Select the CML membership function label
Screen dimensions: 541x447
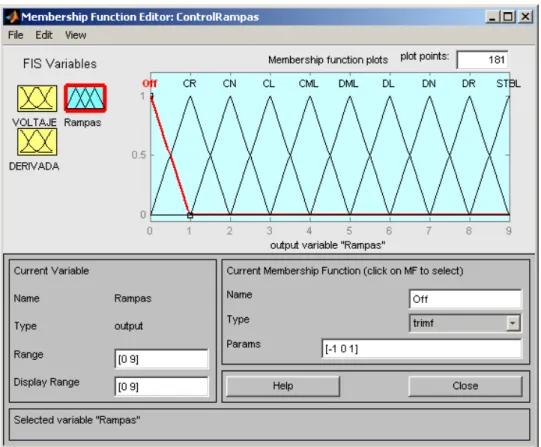[308, 83]
